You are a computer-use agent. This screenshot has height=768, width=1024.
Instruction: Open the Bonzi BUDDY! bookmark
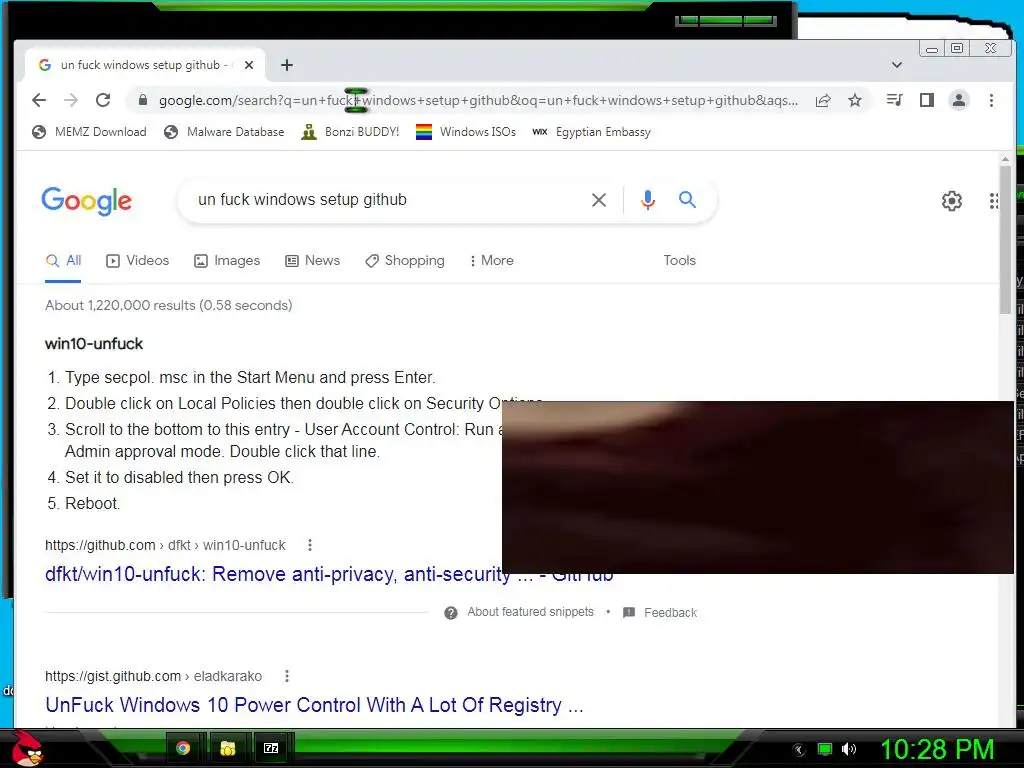350,132
